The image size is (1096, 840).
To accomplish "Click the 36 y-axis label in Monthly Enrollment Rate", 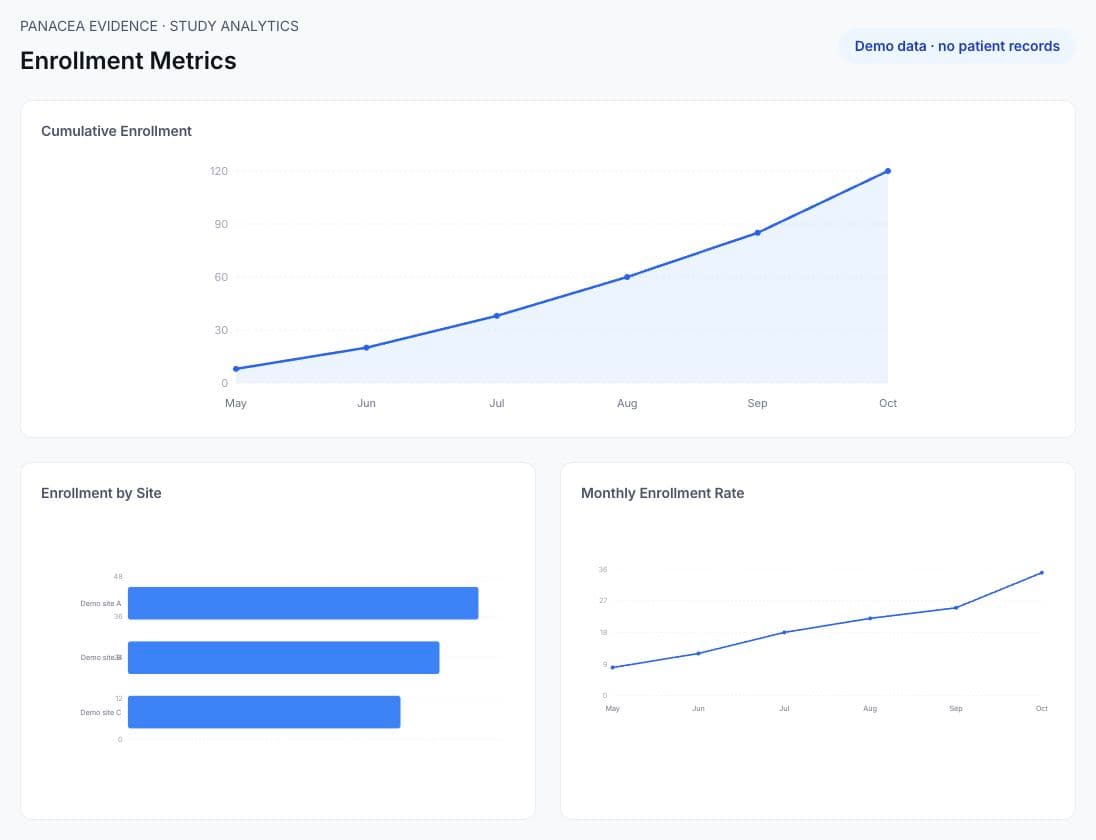I will [603, 570].
